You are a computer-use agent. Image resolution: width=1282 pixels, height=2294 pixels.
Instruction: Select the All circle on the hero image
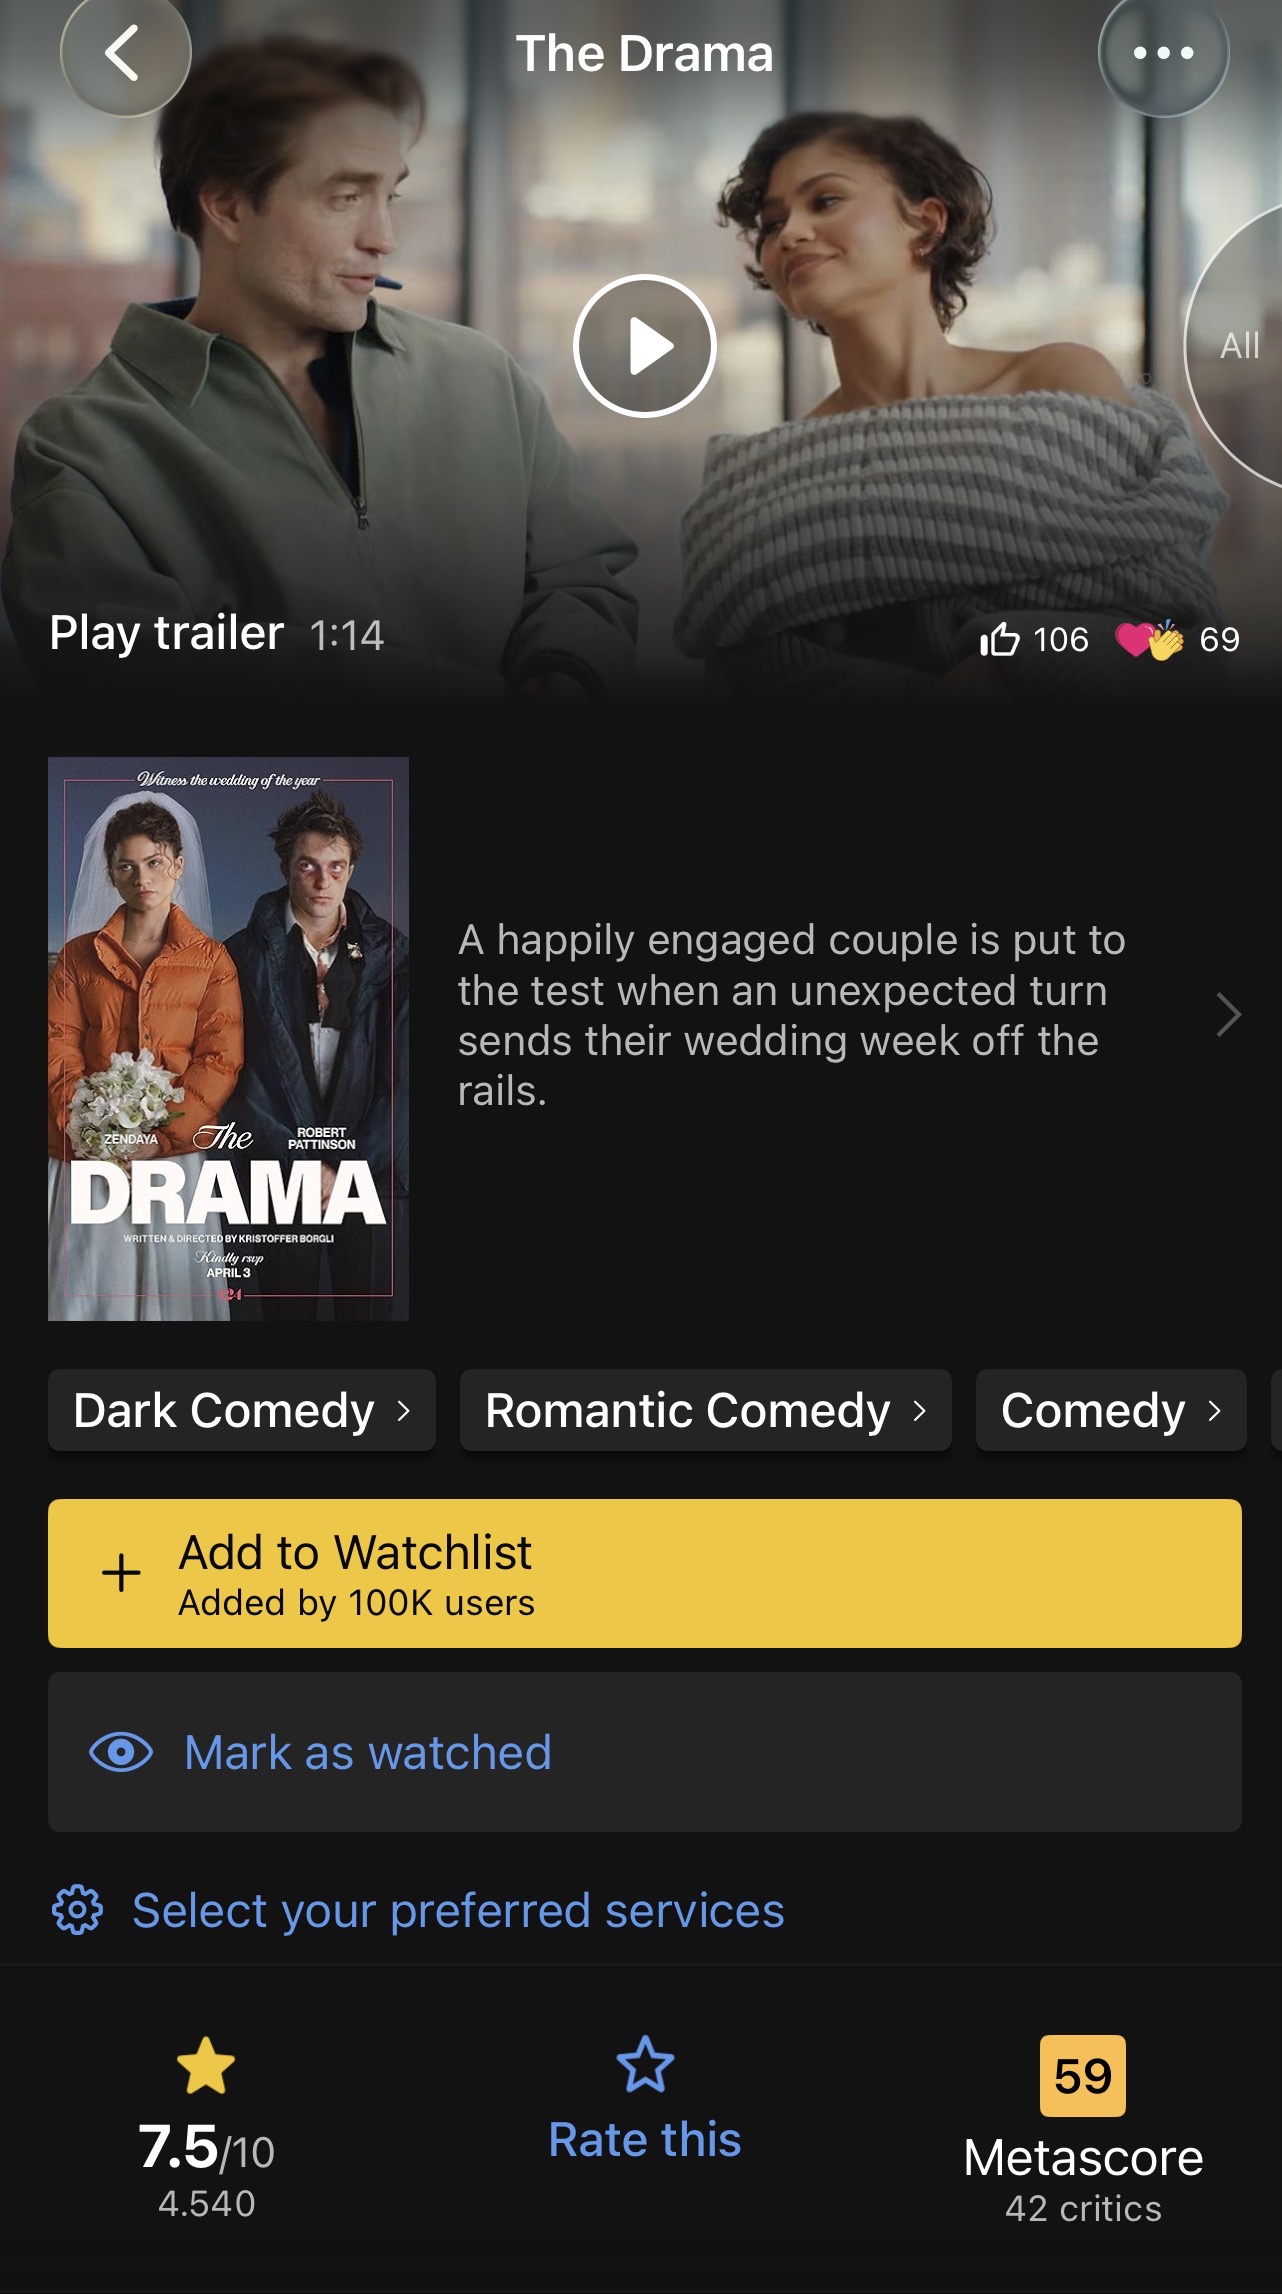click(1236, 345)
